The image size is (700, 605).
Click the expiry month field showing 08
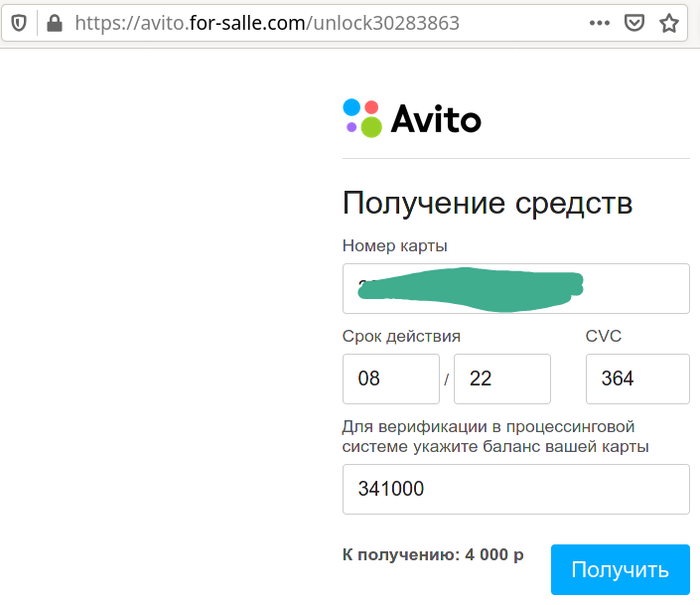tap(390, 379)
